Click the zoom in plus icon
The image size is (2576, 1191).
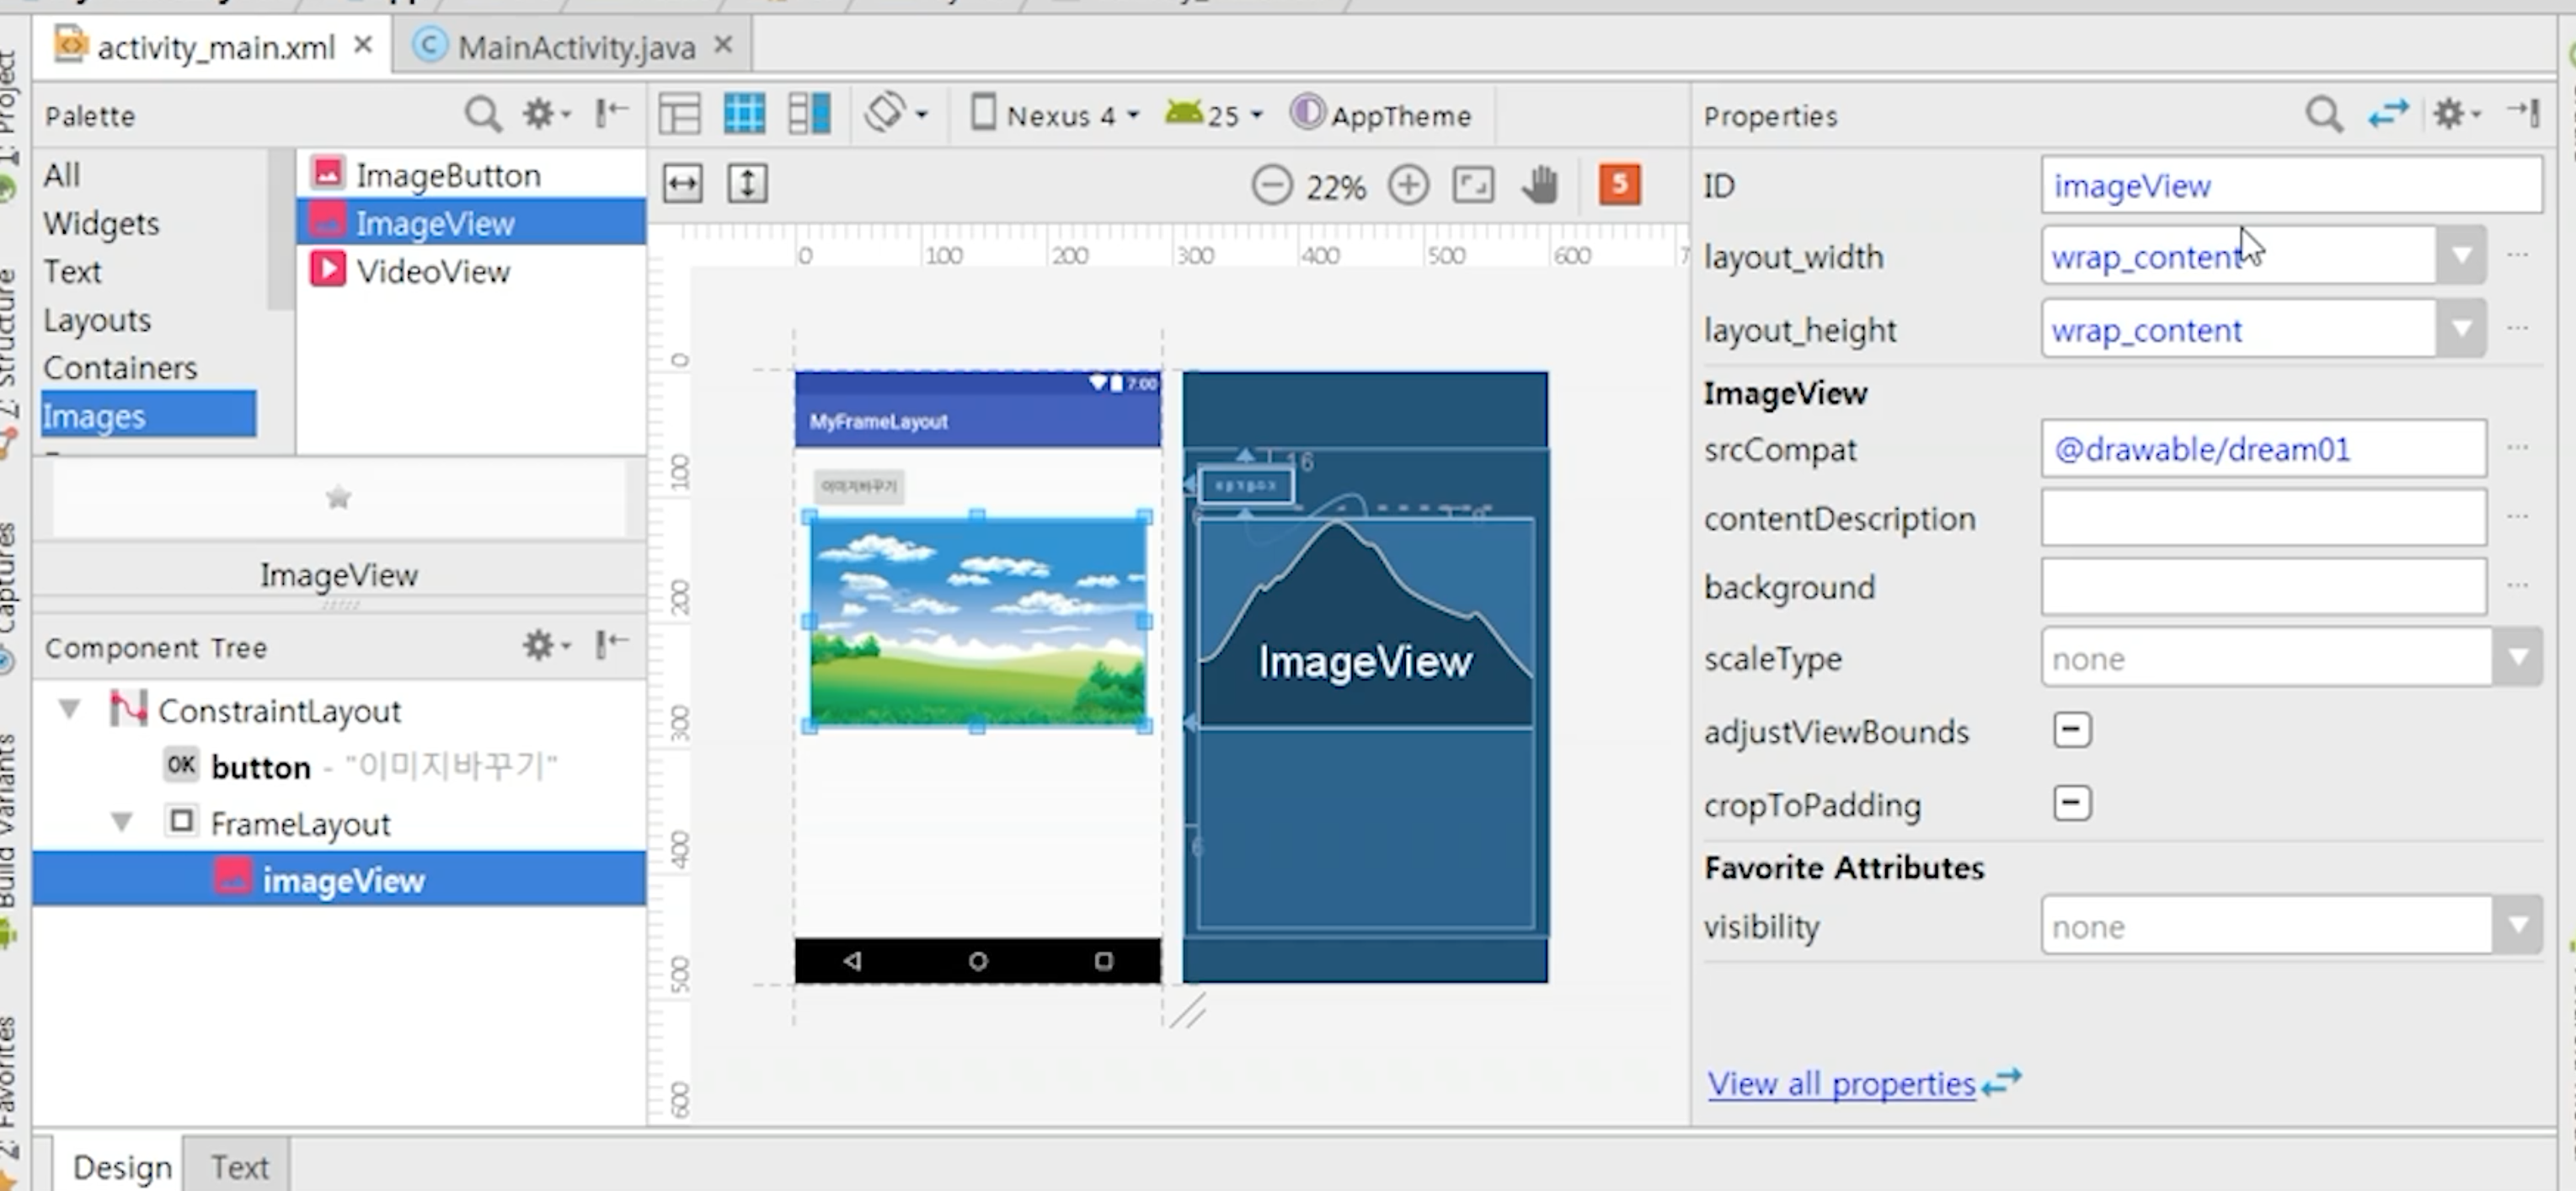point(1408,185)
